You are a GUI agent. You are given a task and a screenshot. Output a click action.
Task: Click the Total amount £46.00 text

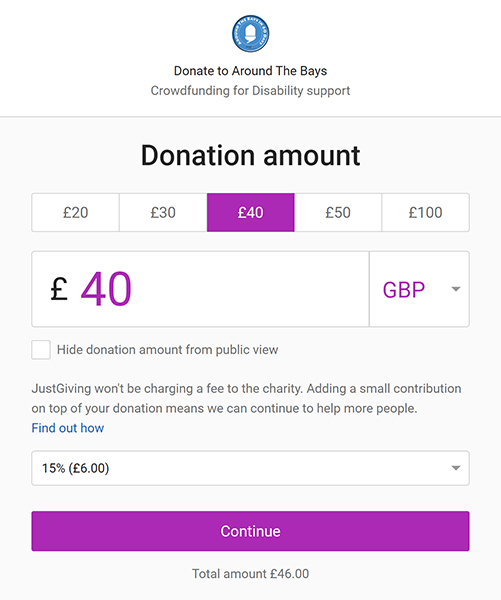pos(250,574)
